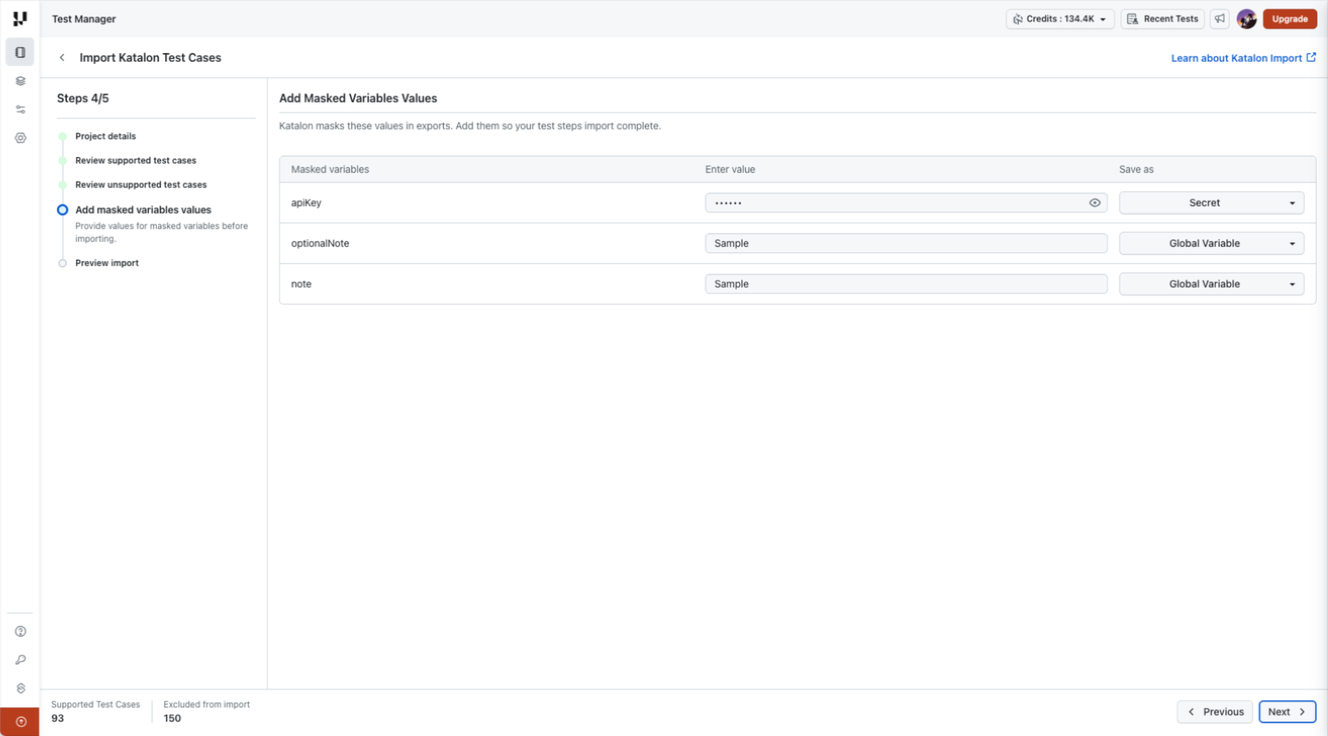Click the Import Katalon Test Cases title
This screenshot has width=1328, height=736.
[150, 58]
